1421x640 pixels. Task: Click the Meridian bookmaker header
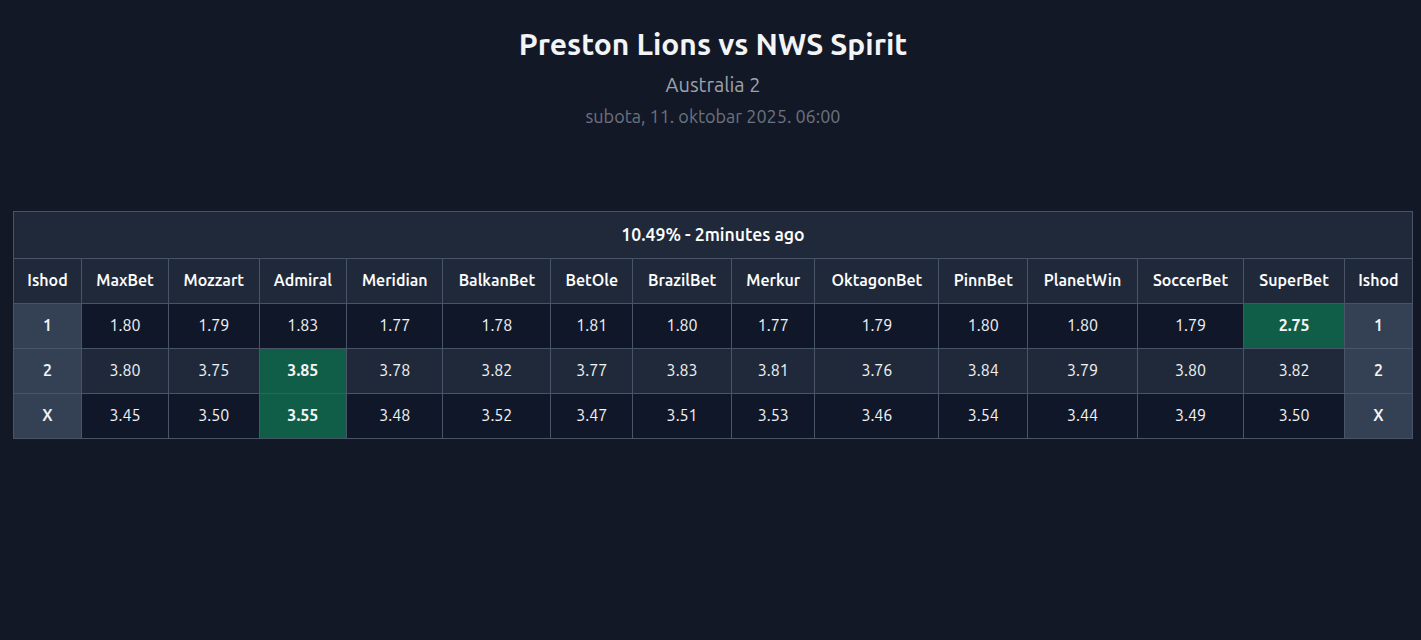tap(394, 280)
